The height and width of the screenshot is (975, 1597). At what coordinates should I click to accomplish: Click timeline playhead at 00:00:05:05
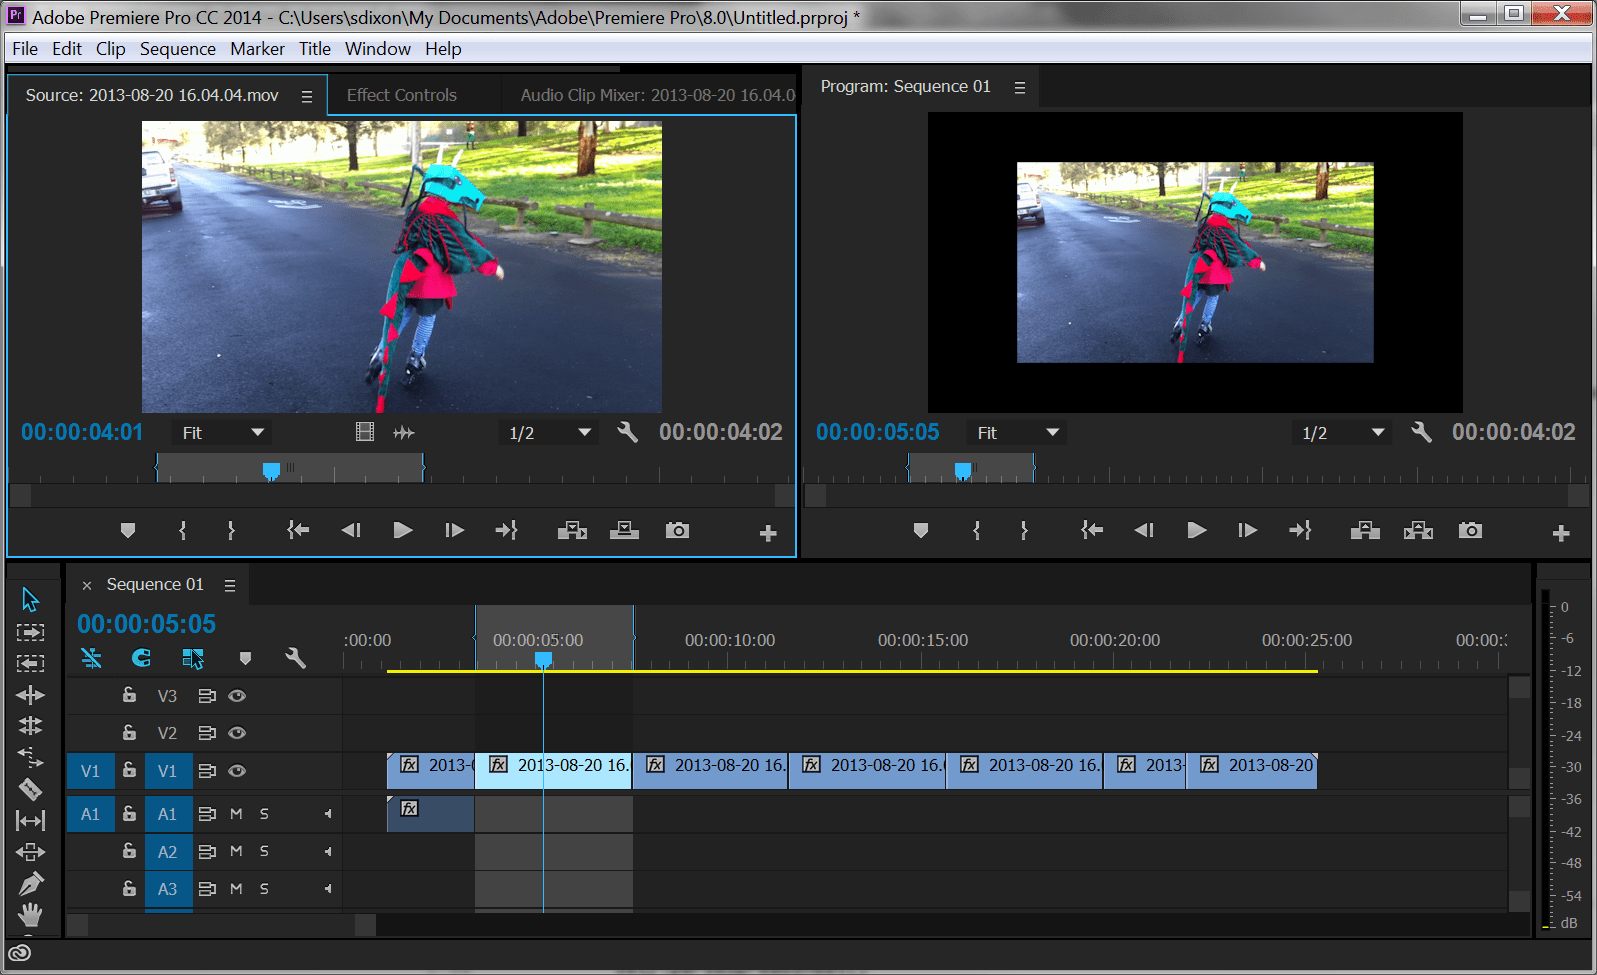(x=543, y=660)
